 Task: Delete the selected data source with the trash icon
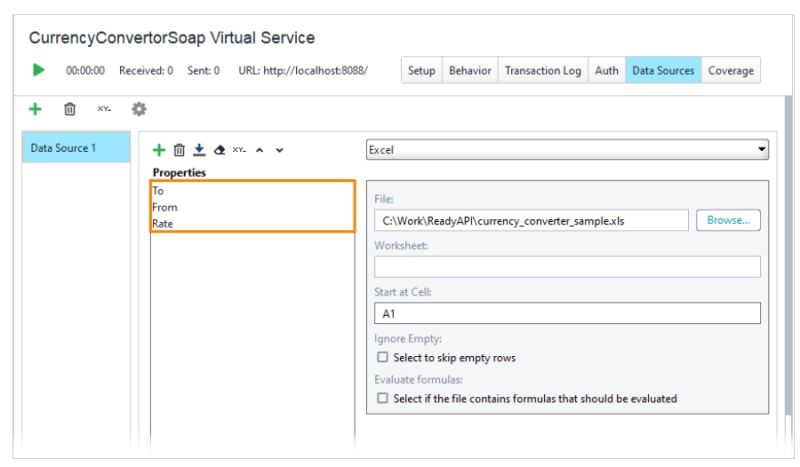coord(69,109)
